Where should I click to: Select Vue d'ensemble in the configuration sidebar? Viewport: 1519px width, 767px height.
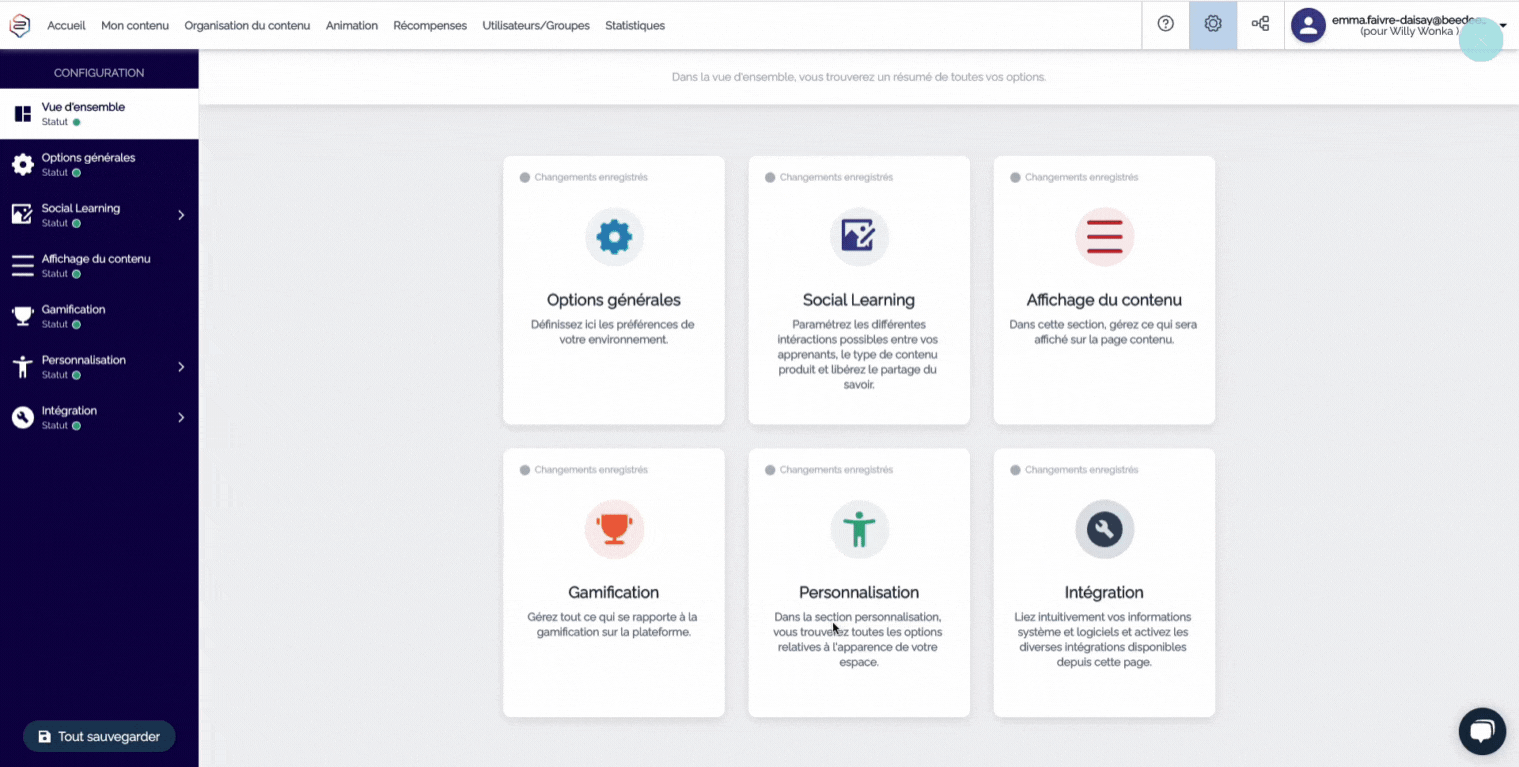point(82,112)
